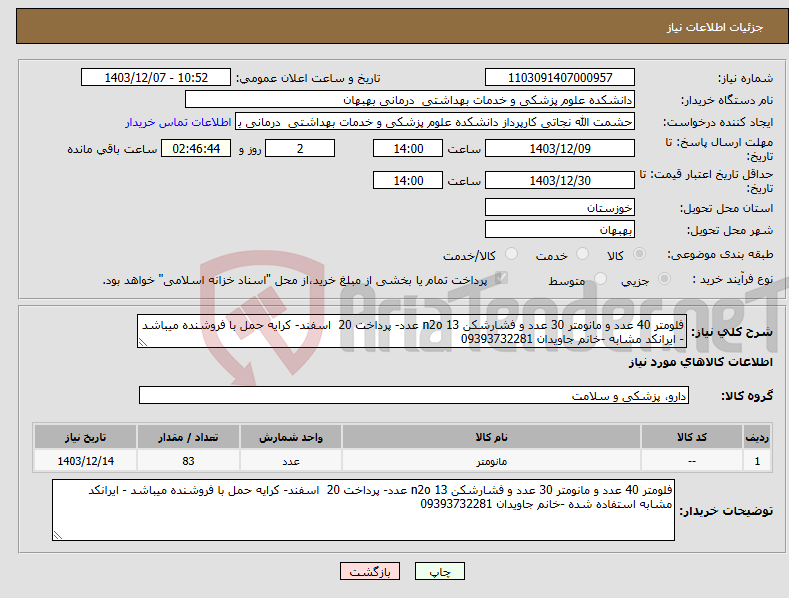Click the resize handle of buyer notes textarea

coord(58,535)
